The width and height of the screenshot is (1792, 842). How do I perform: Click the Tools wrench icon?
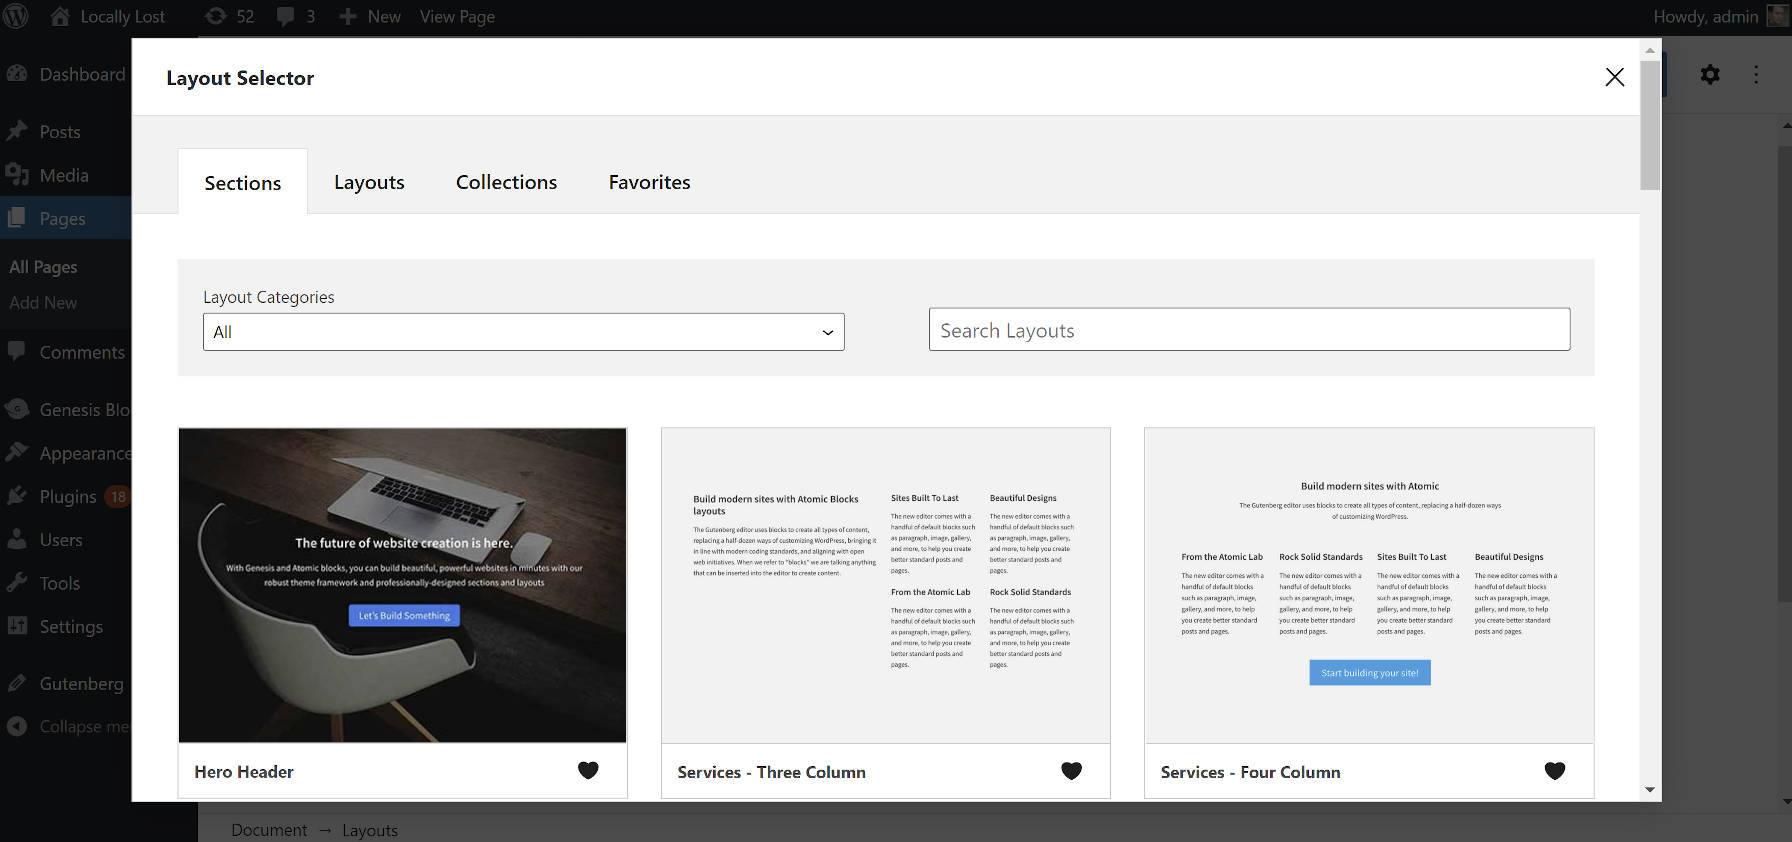[17, 583]
